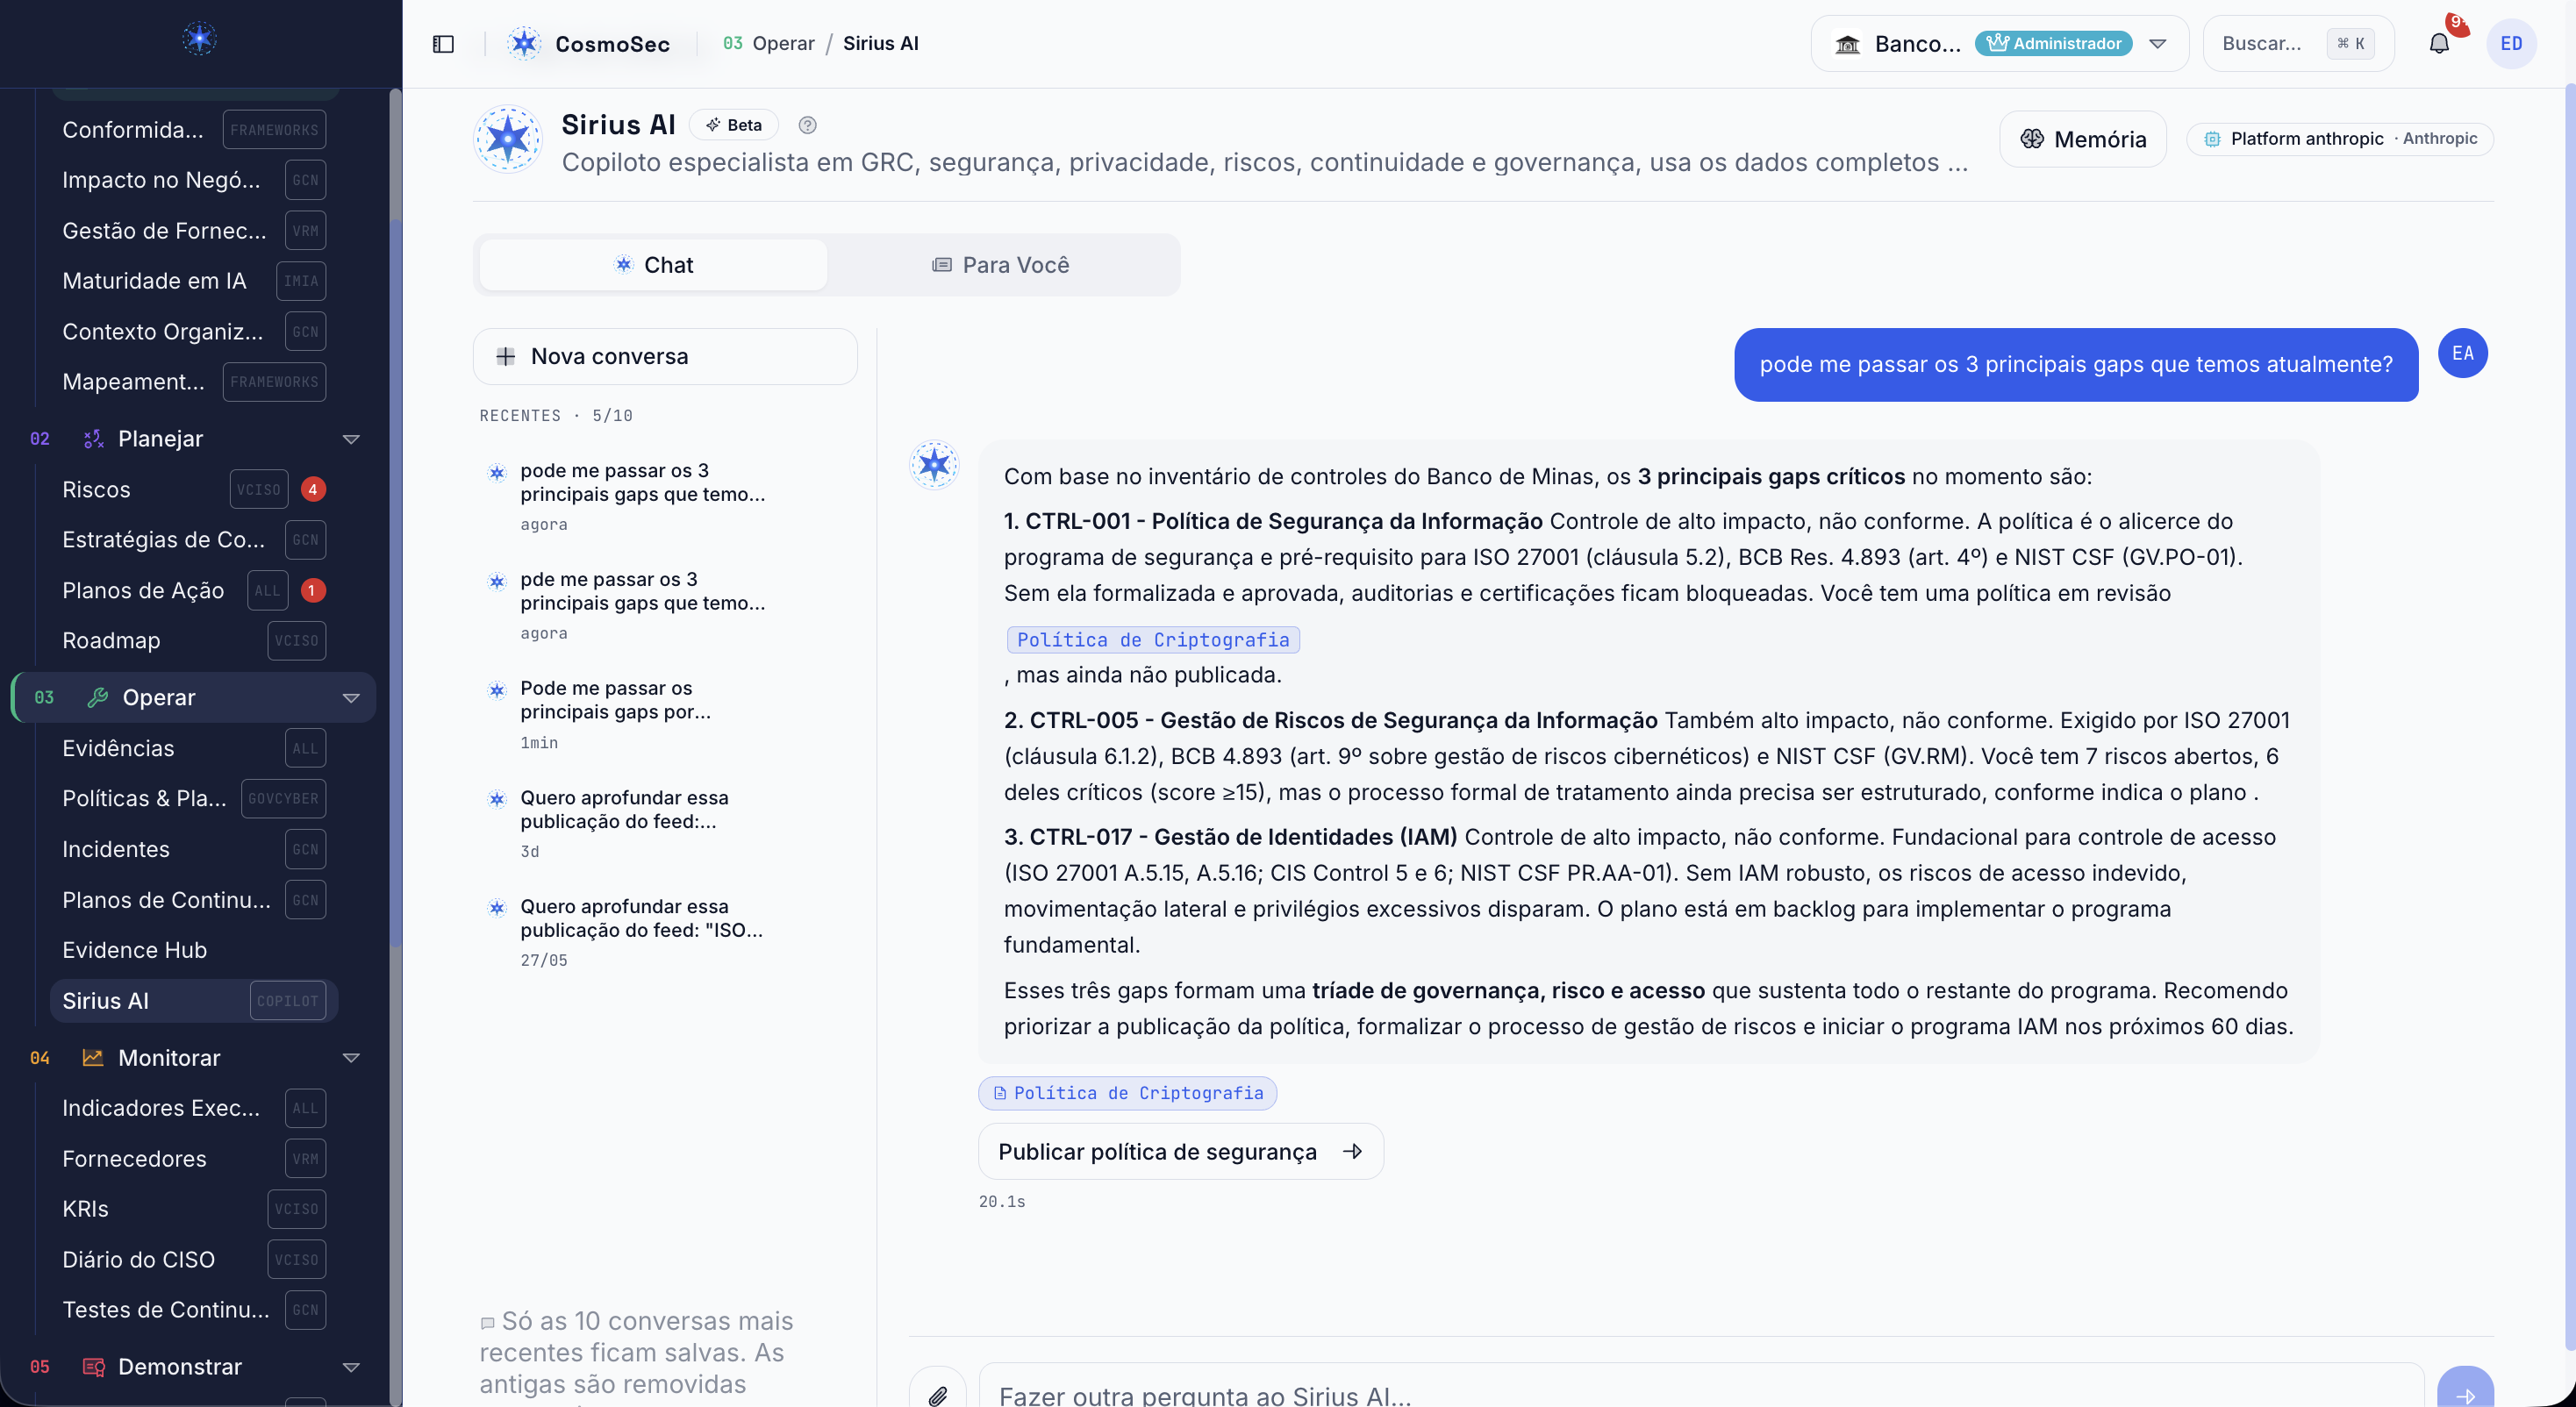This screenshot has height=1407, width=2576.
Task: Click the plus icon on Nova conversa
Action: click(x=505, y=356)
